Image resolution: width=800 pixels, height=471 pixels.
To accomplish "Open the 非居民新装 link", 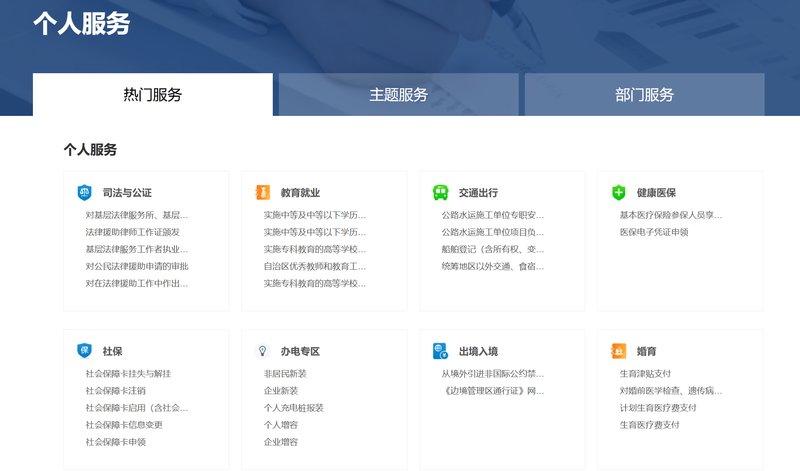I will 285,374.
